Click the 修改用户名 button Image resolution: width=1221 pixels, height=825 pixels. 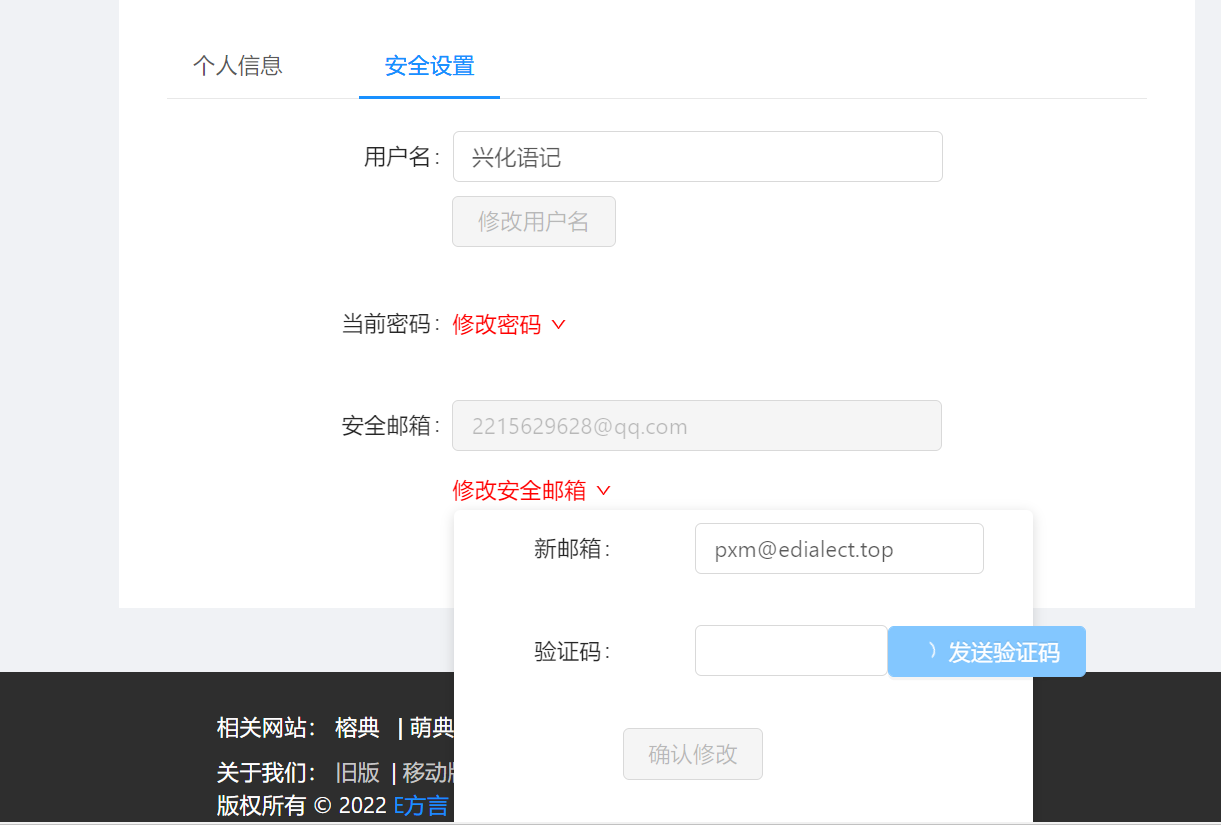(x=533, y=221)
